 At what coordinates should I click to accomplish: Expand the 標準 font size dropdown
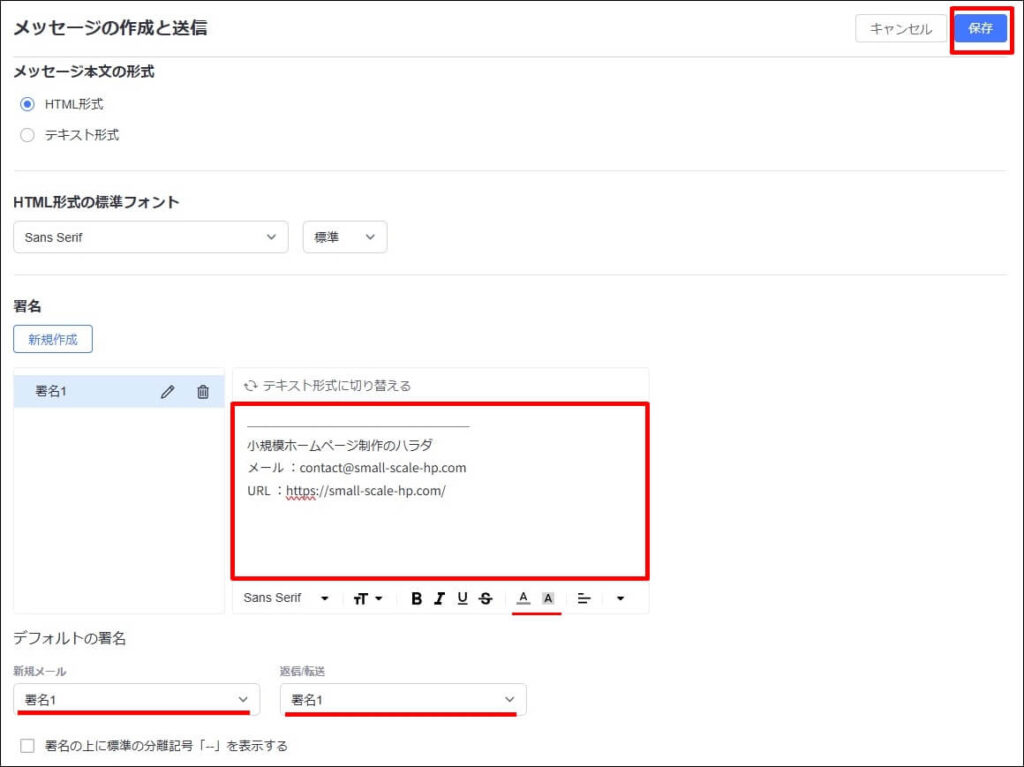(x=344, y=237)
